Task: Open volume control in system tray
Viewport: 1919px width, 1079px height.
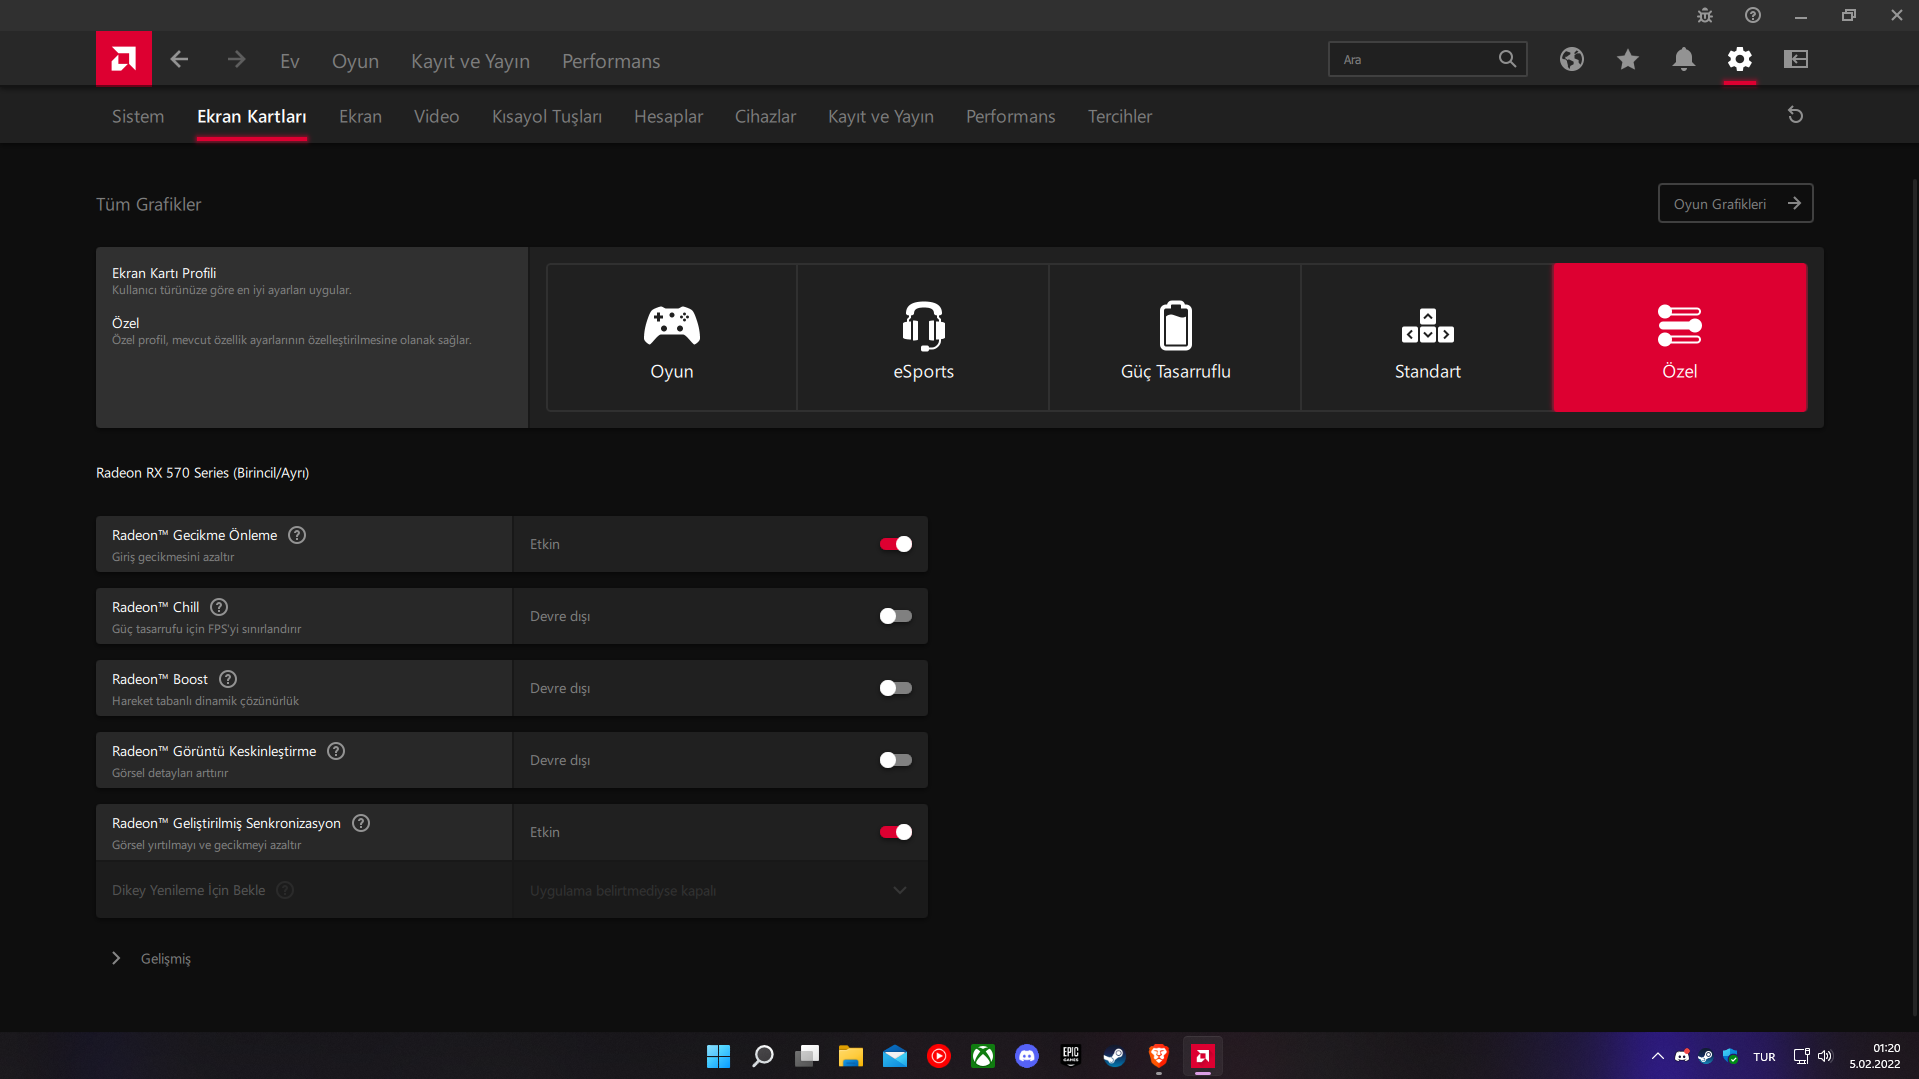Action: point(1825,1056)
